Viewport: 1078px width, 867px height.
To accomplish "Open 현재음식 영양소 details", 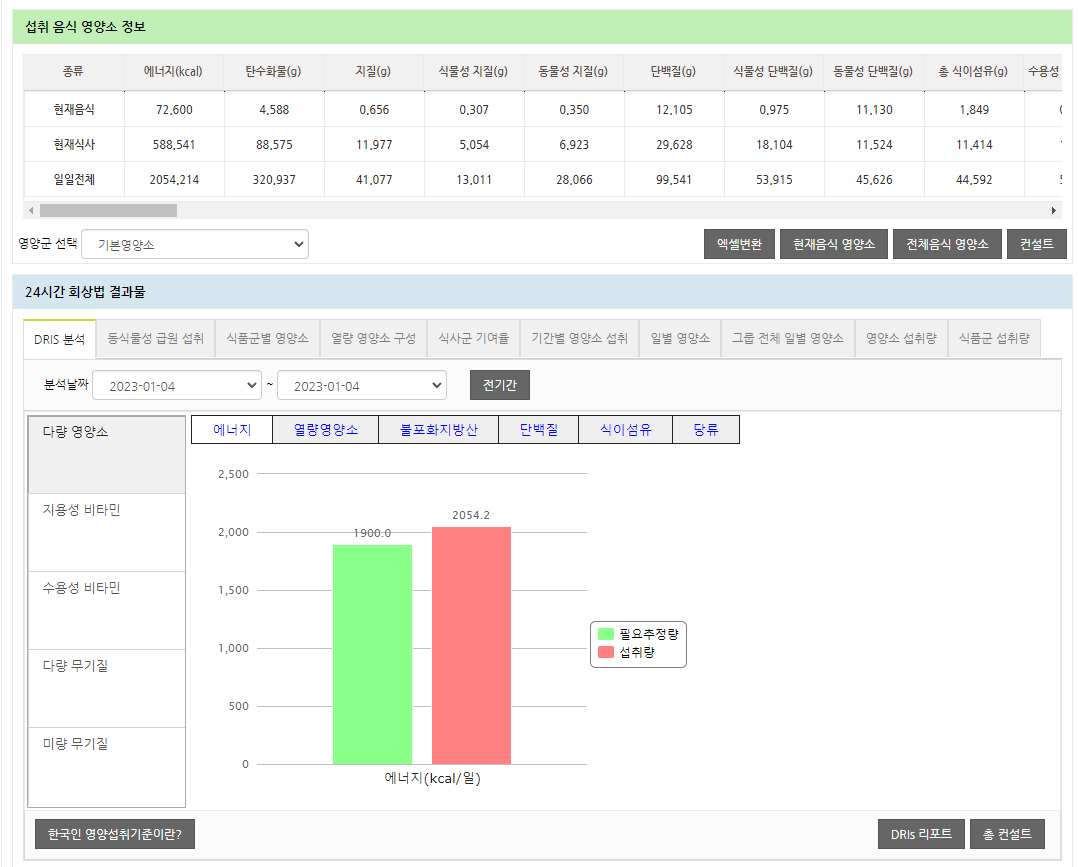I will [834, 244].
